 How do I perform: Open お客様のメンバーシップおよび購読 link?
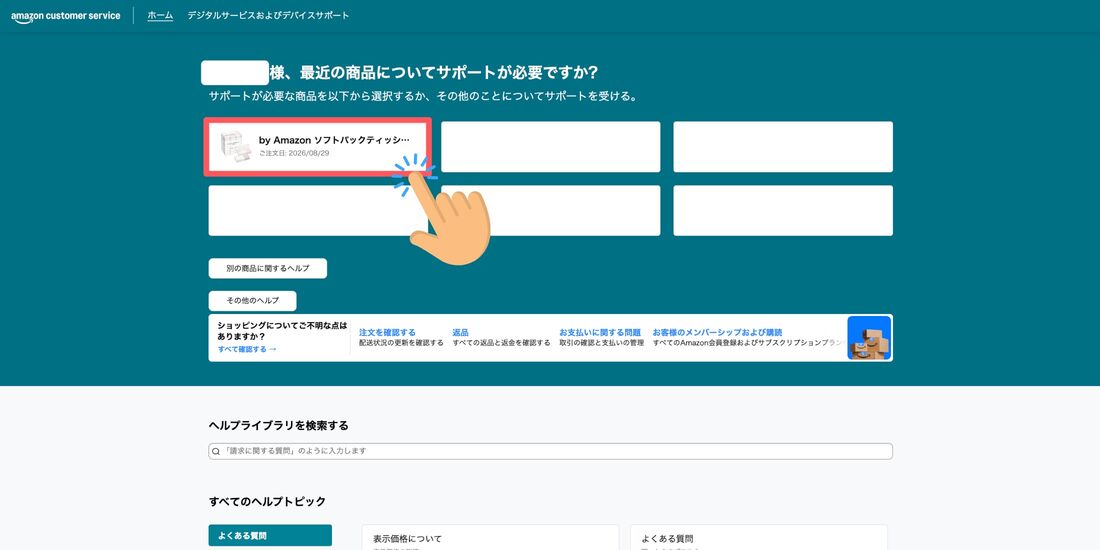click(717, 333)
